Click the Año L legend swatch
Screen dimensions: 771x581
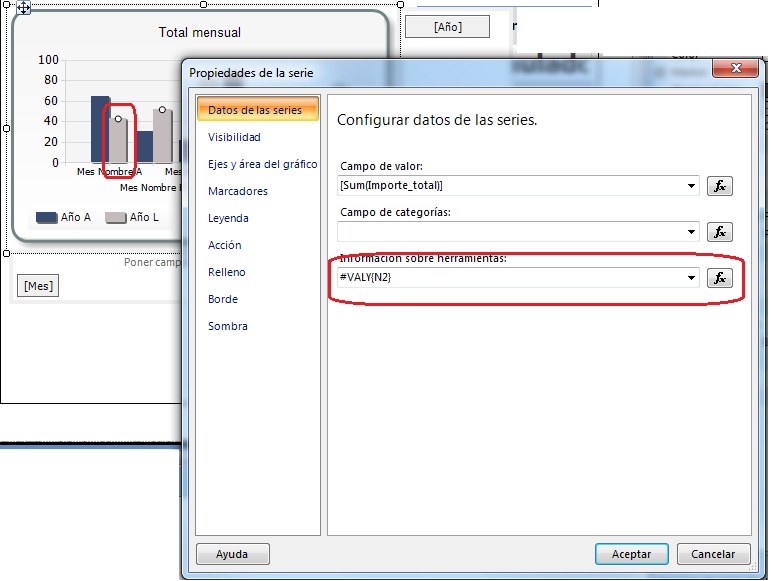(x=116, y=218)
